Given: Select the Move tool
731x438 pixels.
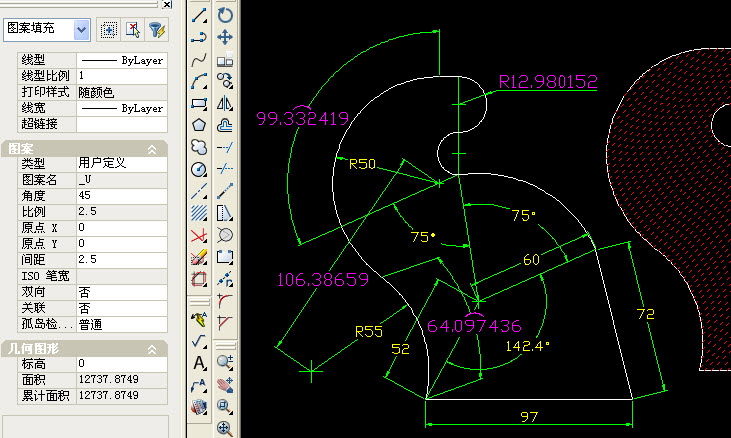Looking at the screenshot, I should pos(225,37).
